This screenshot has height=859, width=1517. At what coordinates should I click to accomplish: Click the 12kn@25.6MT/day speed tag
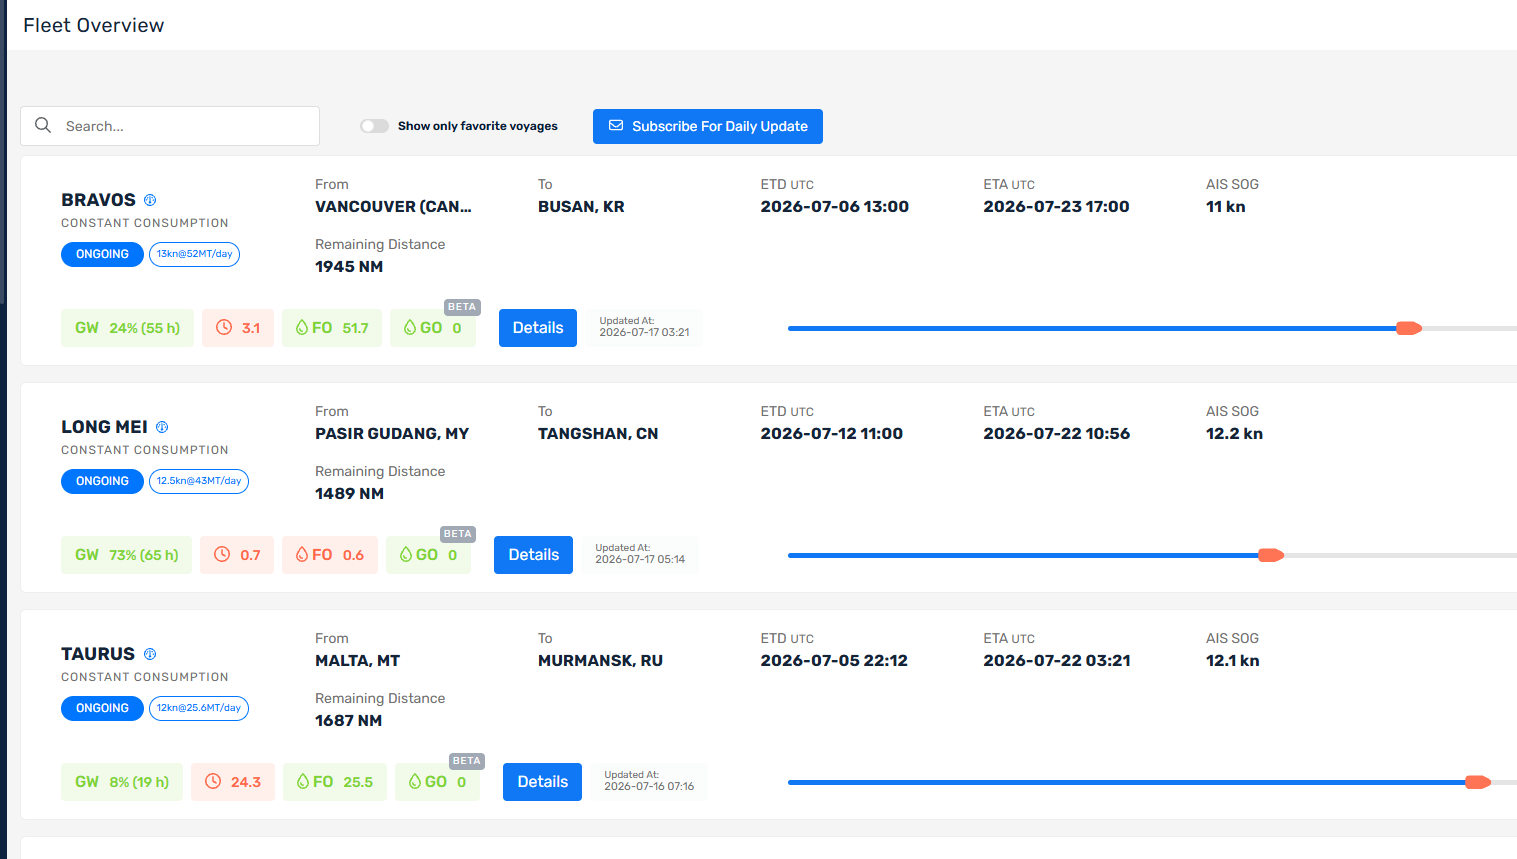point(199,708)
